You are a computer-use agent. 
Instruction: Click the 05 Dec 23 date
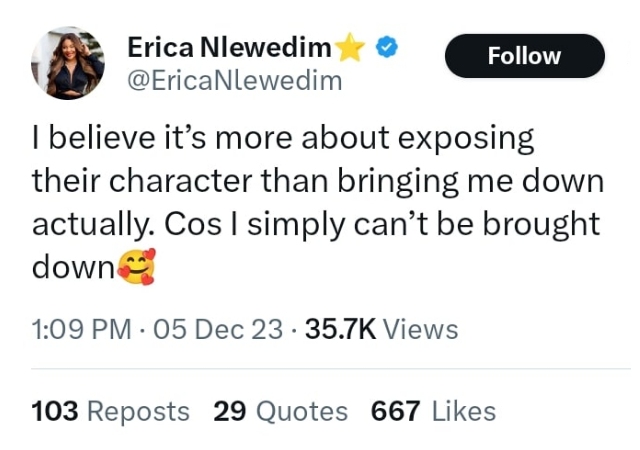coord(219,329)
